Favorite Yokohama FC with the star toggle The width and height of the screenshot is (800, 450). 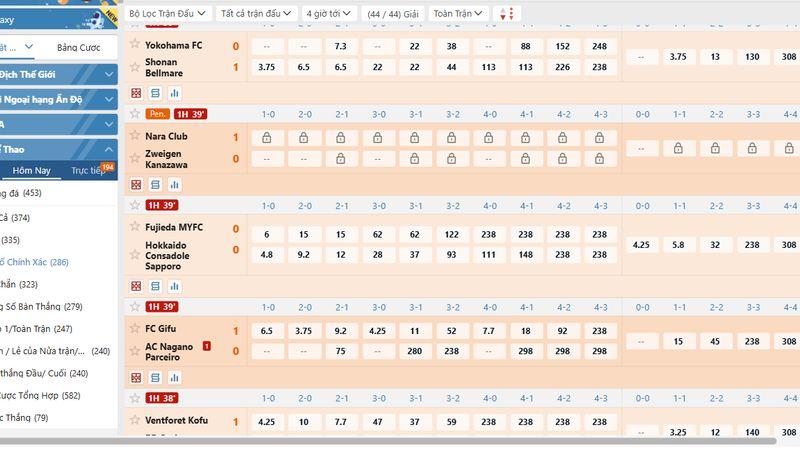[135, 45]
